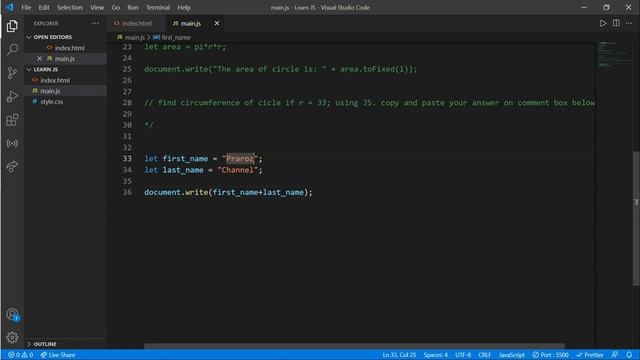The width and height of the screenshot is (640, 360).
Task: Open the Live Server broadcast icon
Action: tap(12, 143)
